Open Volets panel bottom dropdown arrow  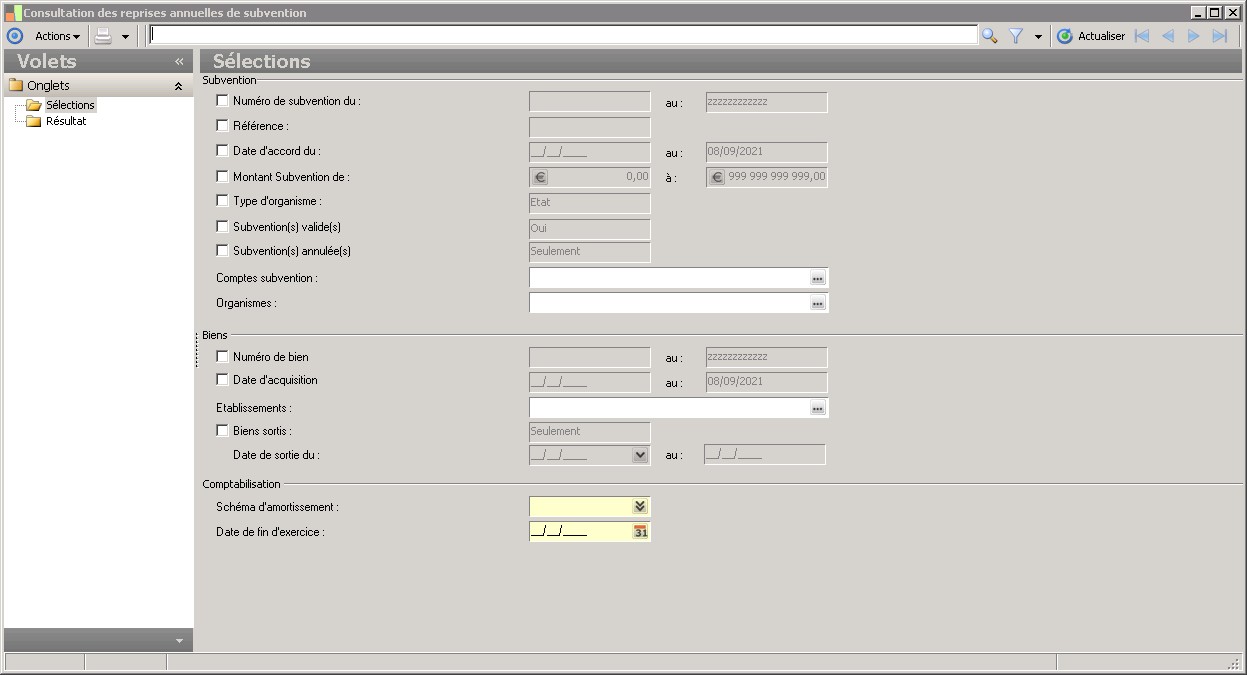[179, 640]
